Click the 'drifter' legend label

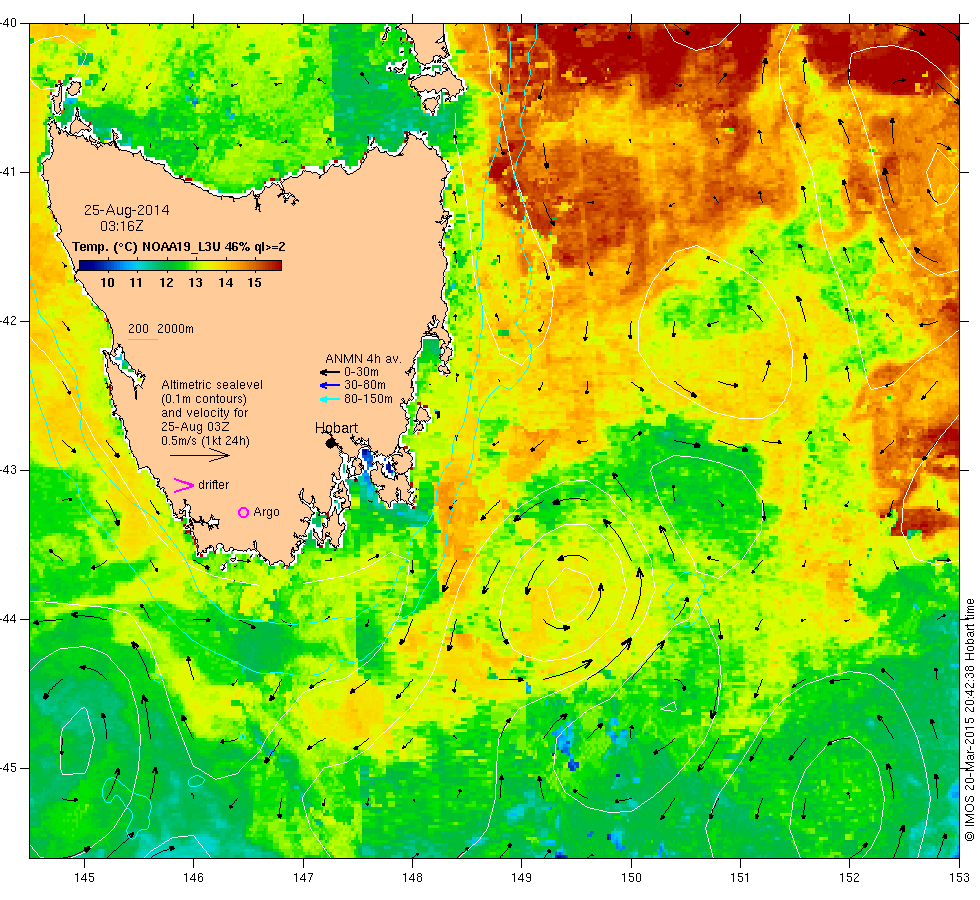point(214,485)
